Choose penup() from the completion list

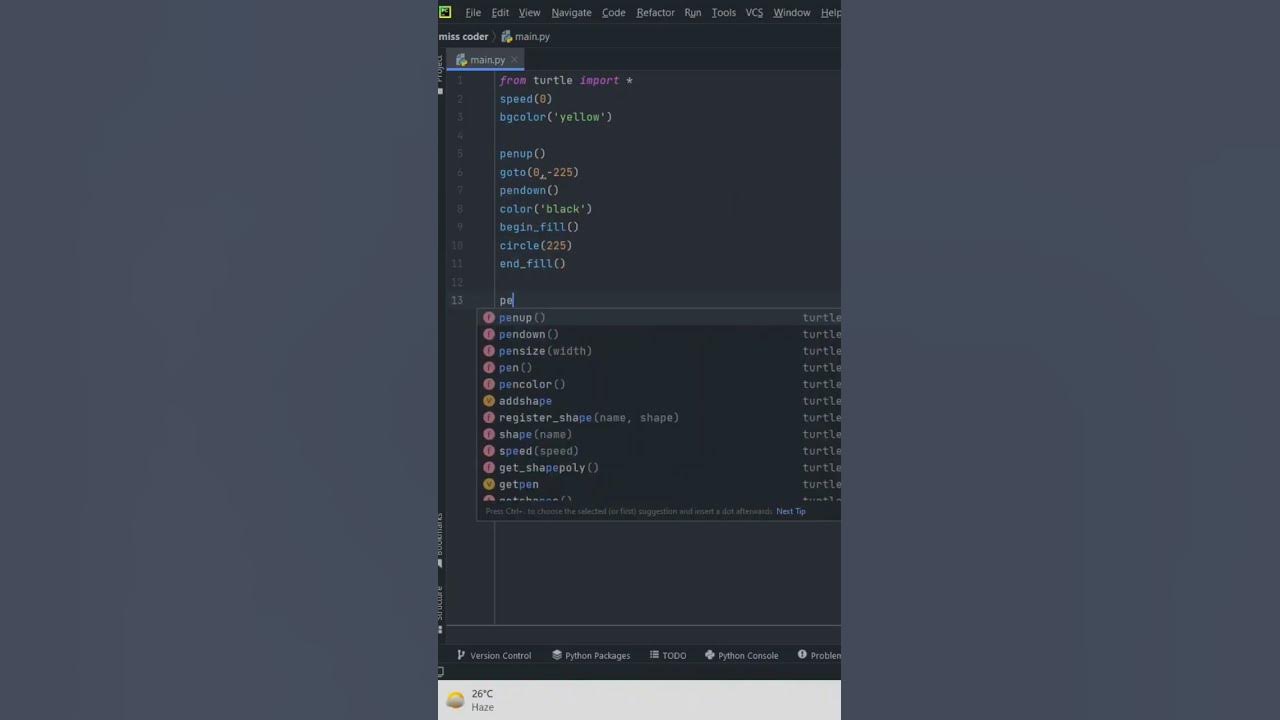660,318
